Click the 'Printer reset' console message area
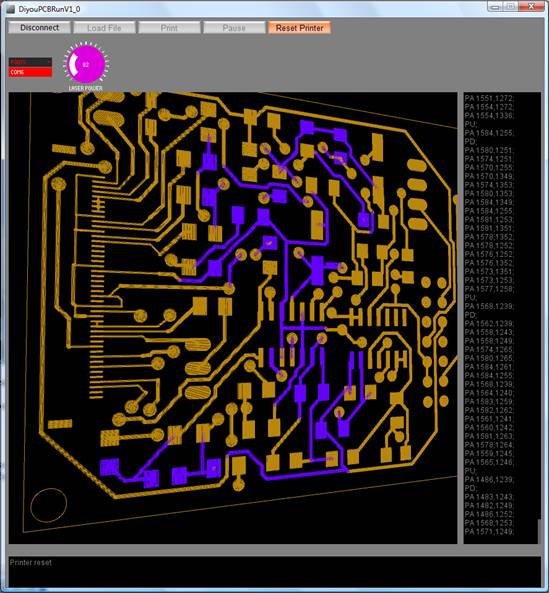549x593 pixels. click(x=31, y=562)
